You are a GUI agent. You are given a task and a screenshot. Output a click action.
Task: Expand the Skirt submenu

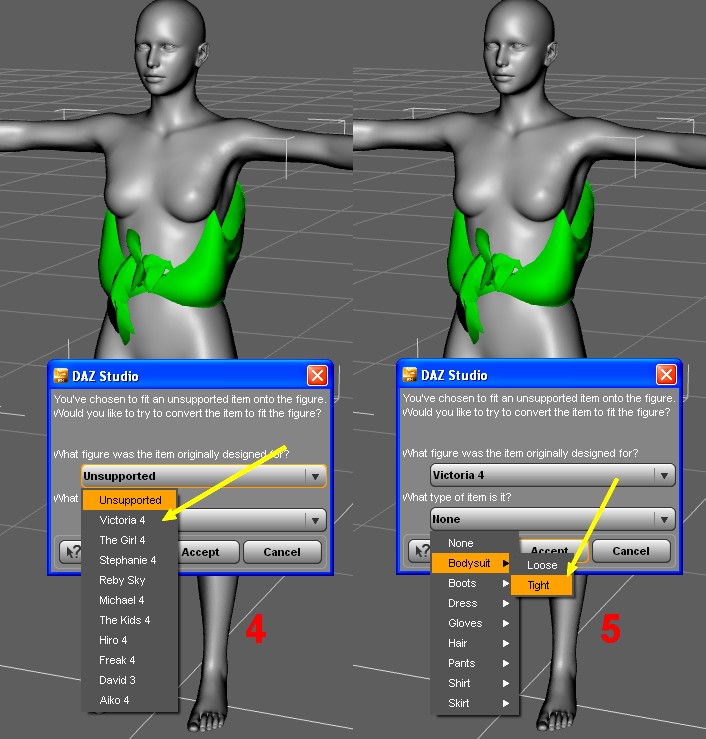(475, 703)
